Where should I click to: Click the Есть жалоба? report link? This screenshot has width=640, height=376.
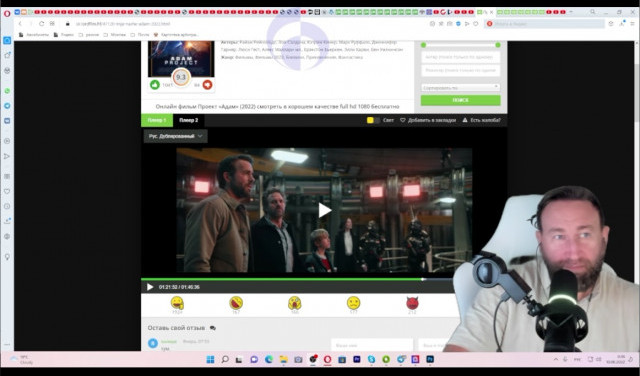click(x=481, y=120)
